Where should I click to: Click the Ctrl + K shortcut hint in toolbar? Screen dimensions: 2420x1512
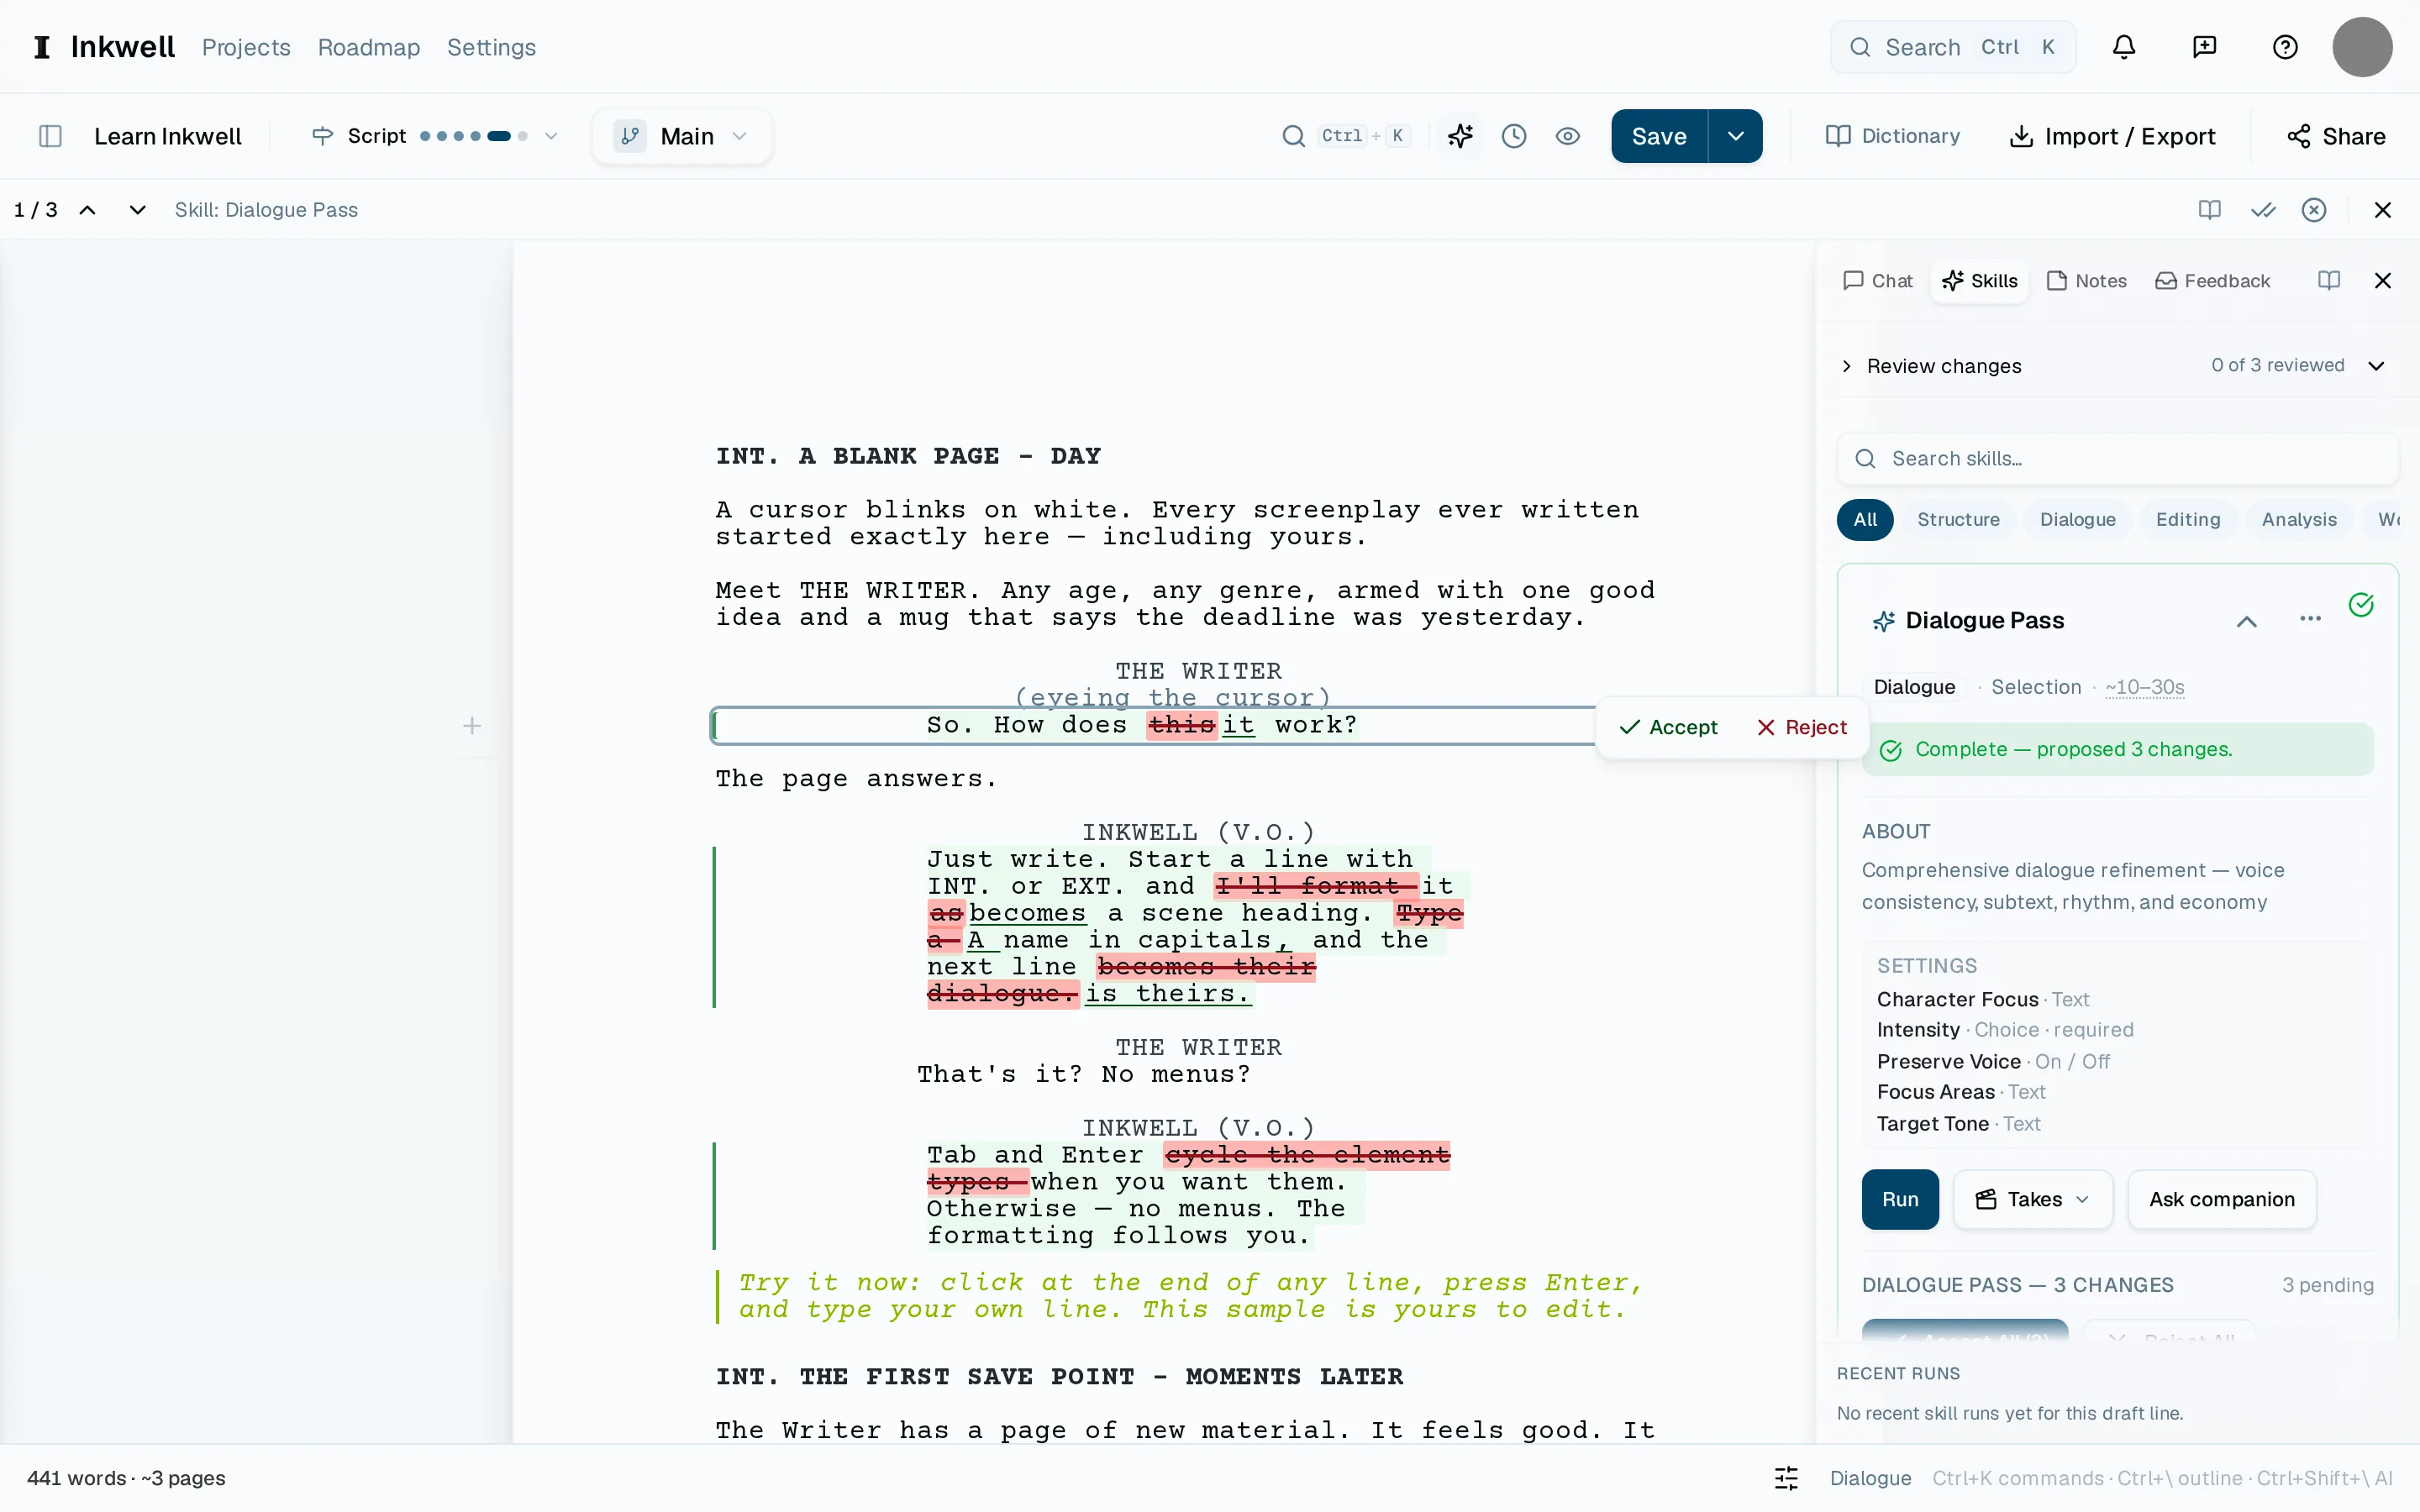click(x=1364, y=136)
